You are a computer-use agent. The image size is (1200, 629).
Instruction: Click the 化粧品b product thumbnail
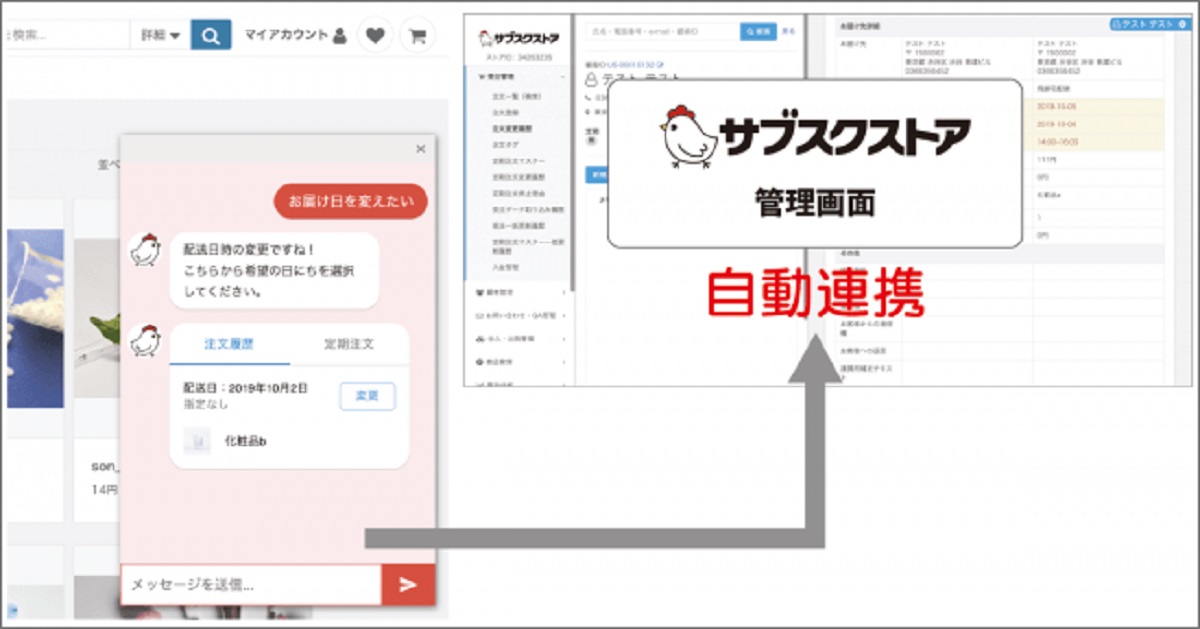(196, 441)
